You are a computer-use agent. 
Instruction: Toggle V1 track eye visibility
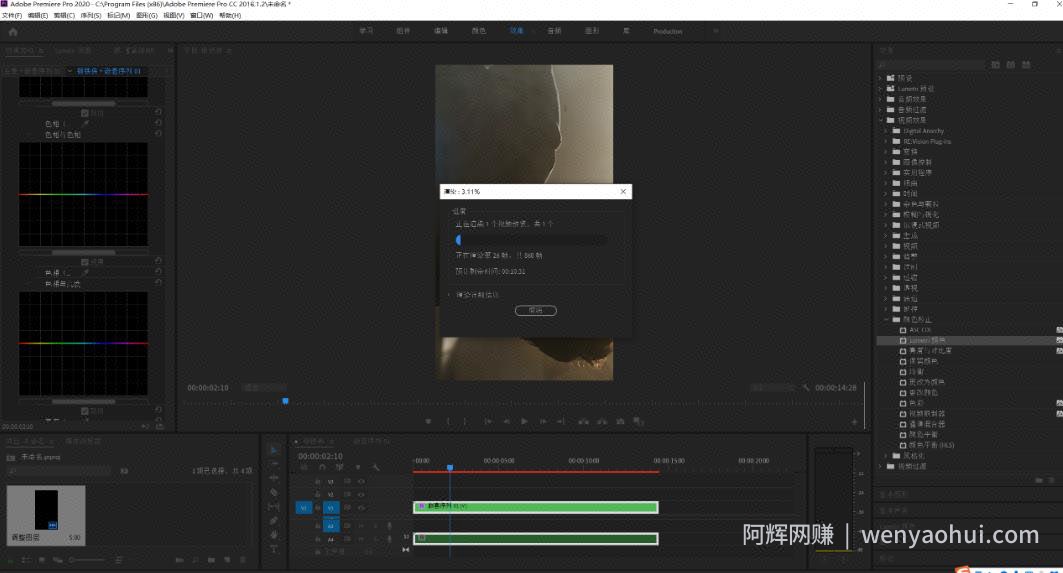pyautogui.click(x=361, y=507)
